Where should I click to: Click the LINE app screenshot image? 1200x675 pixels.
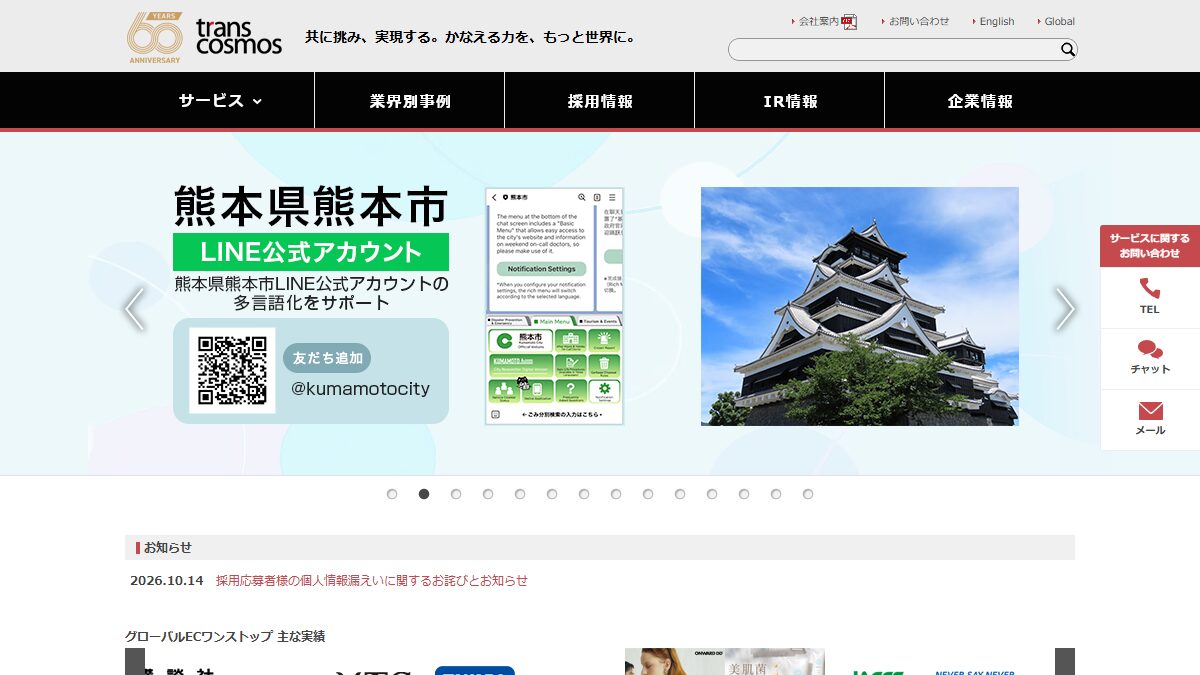pos(554,306)
